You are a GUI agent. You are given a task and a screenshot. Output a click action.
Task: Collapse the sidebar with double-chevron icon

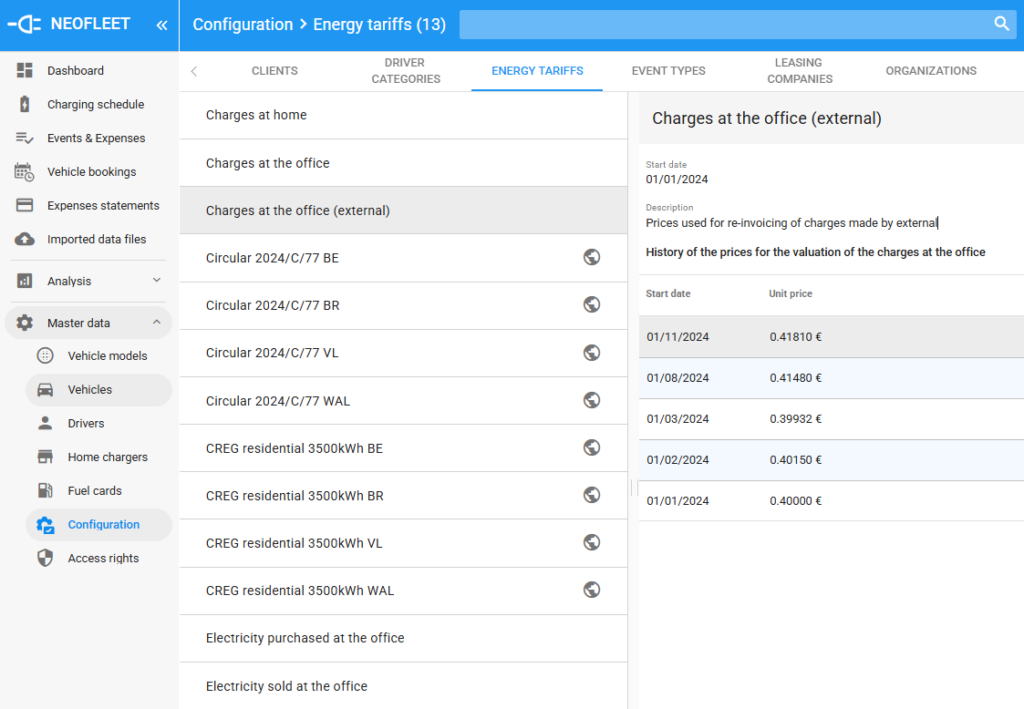click(162, 24)
